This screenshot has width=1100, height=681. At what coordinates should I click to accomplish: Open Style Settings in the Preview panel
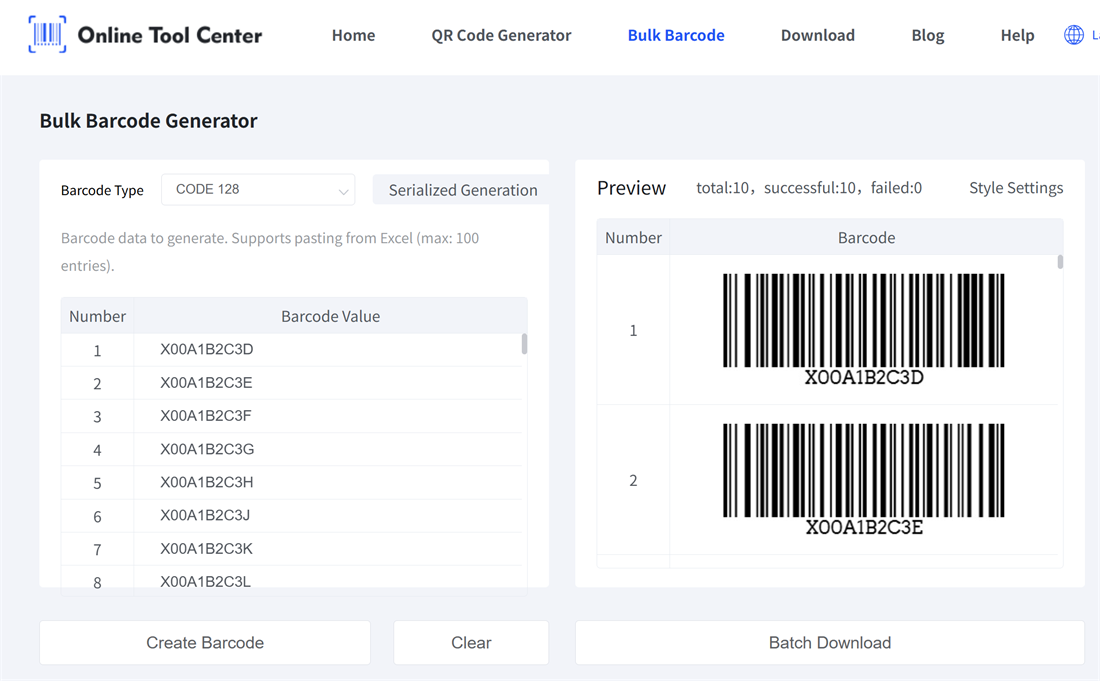coord(1015,187)
